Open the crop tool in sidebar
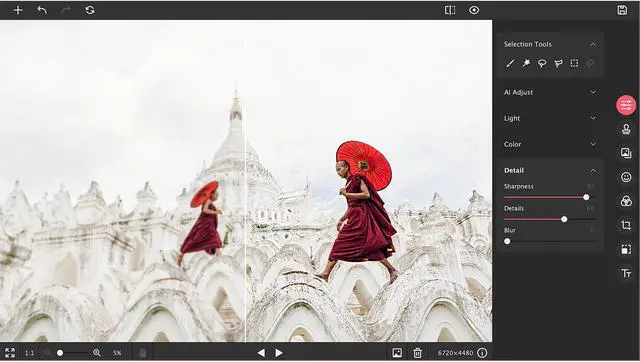This screenshot has width=640, height=362. coord(626,225)
